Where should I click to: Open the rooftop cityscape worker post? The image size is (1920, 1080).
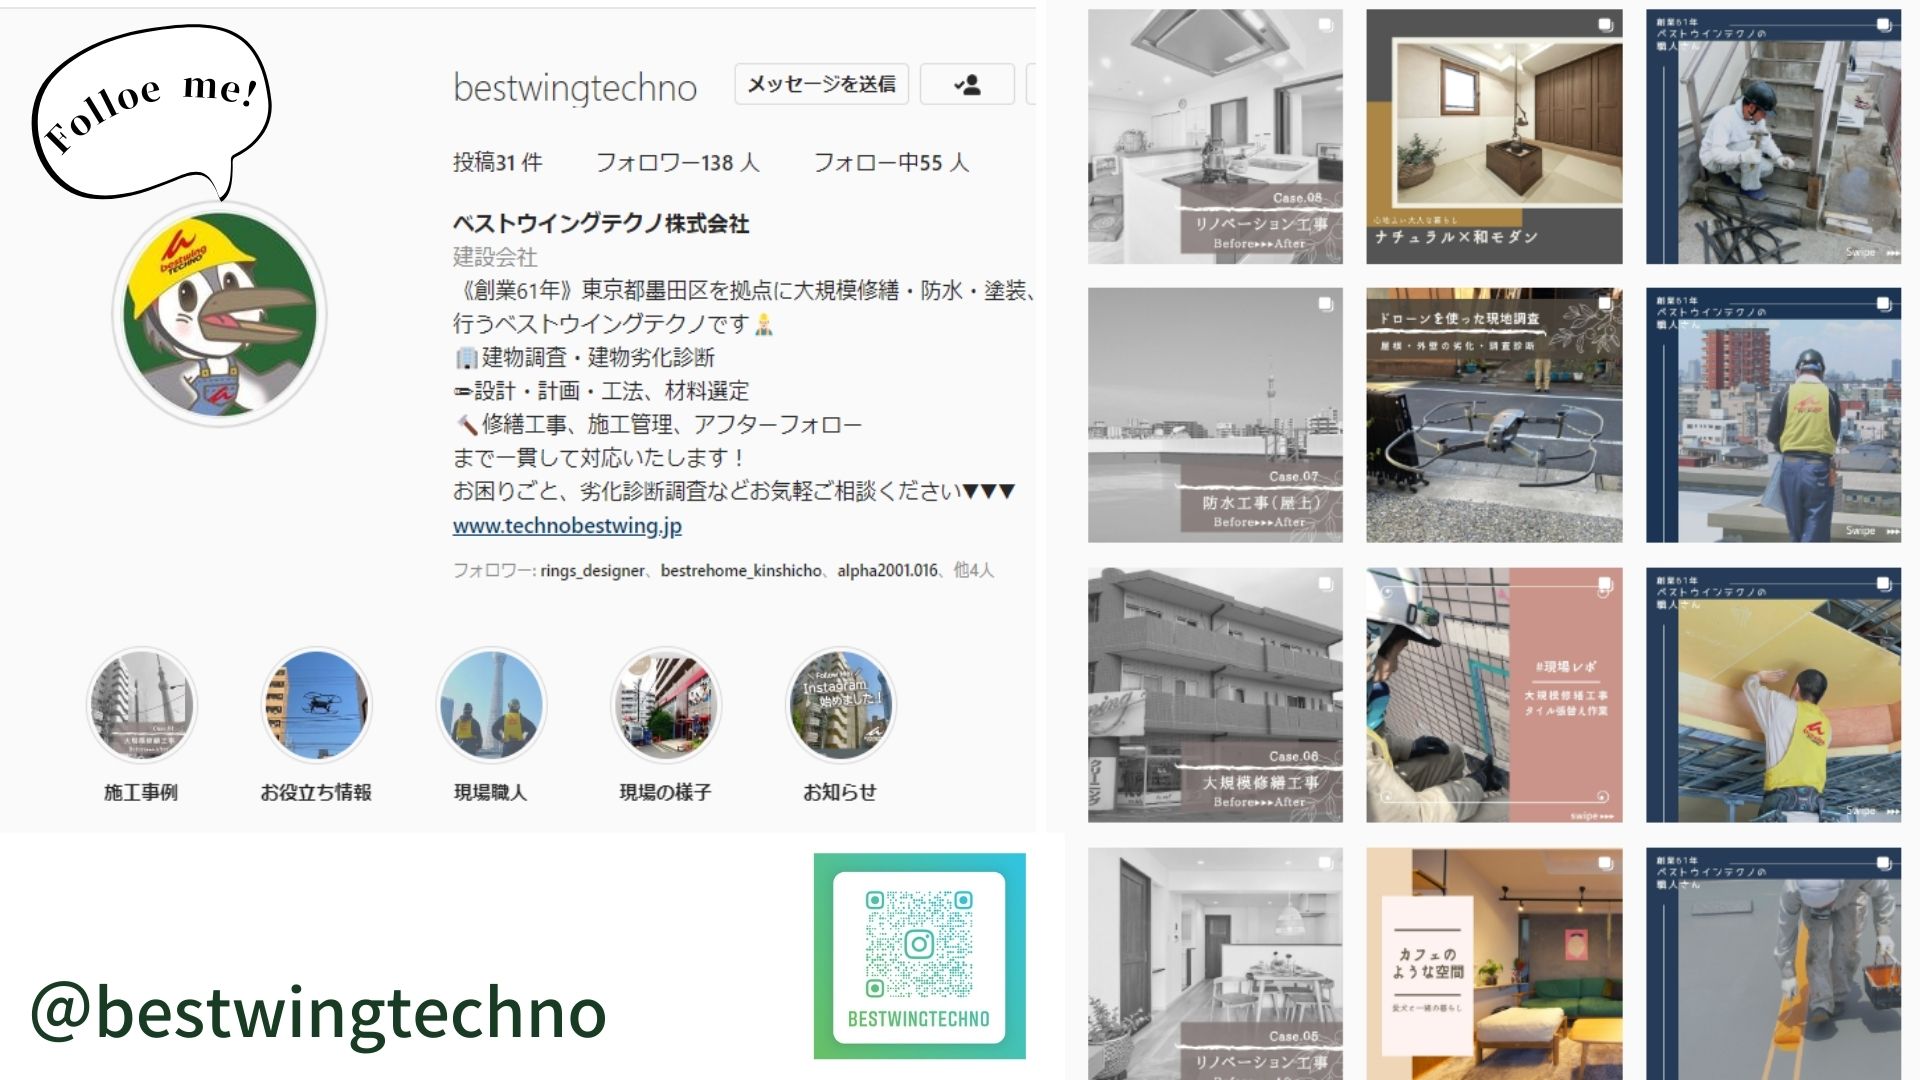coord(1773,416)
